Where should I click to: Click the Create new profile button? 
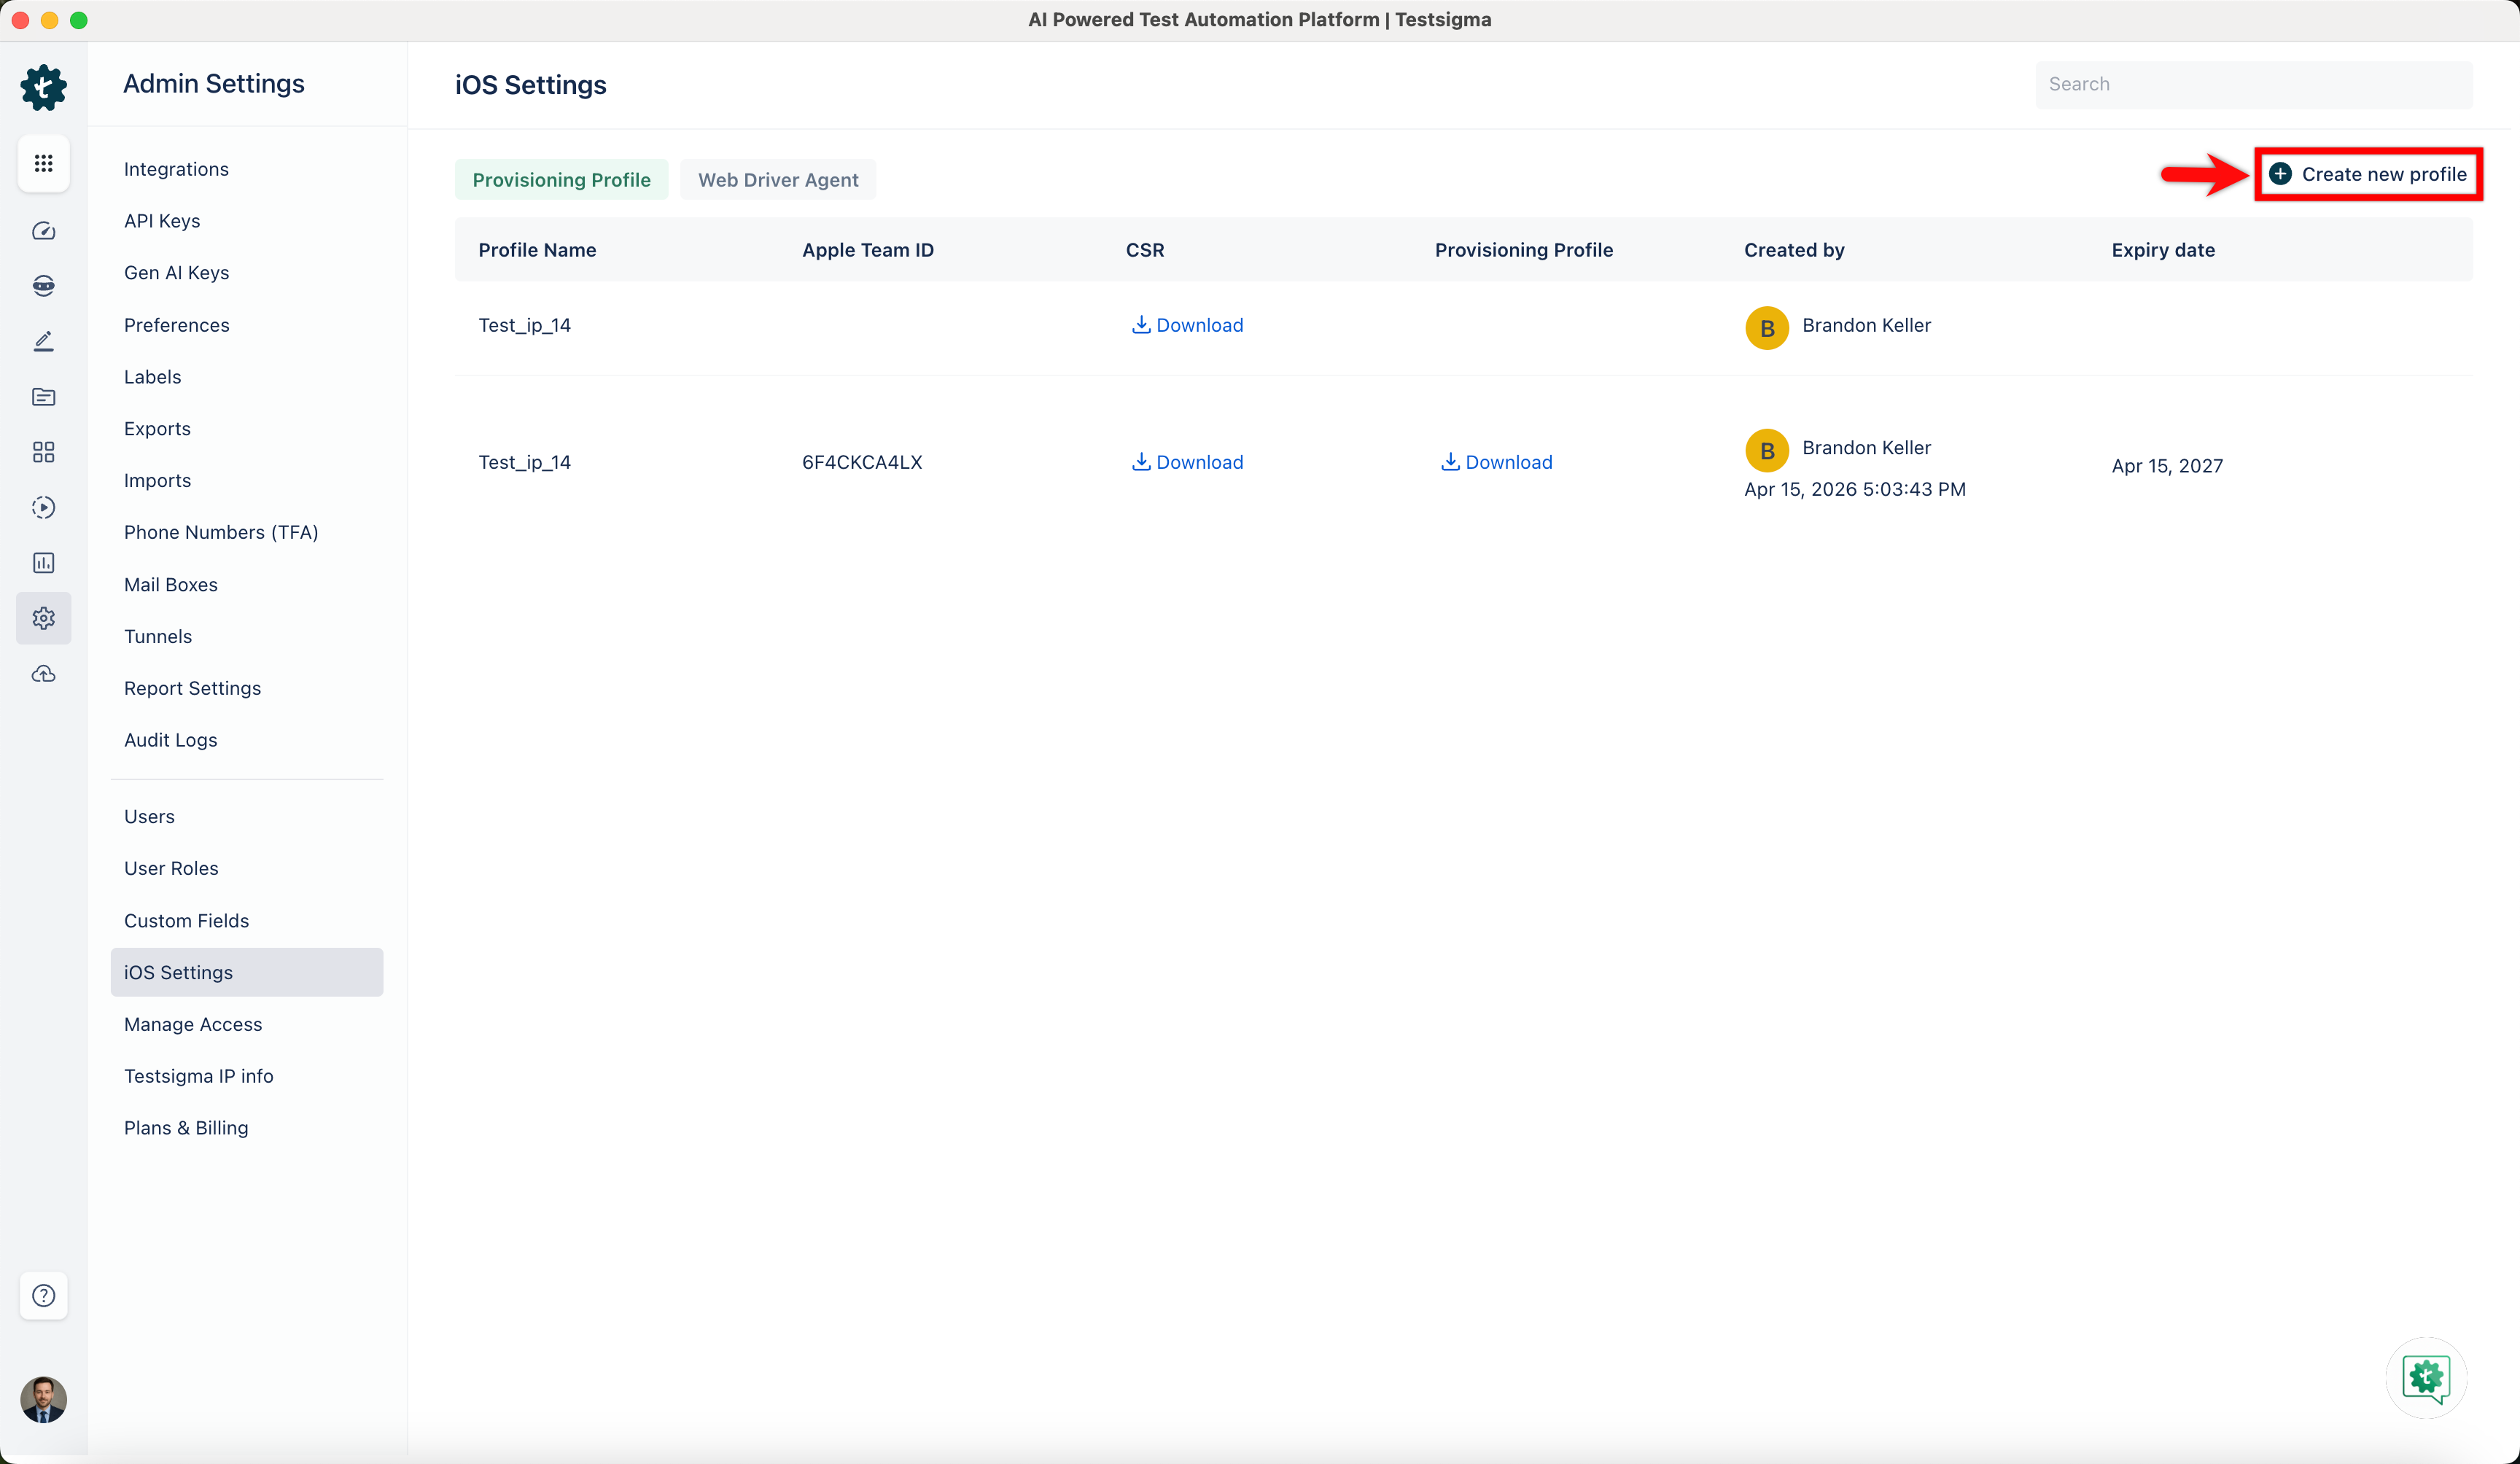(2368, 174)
